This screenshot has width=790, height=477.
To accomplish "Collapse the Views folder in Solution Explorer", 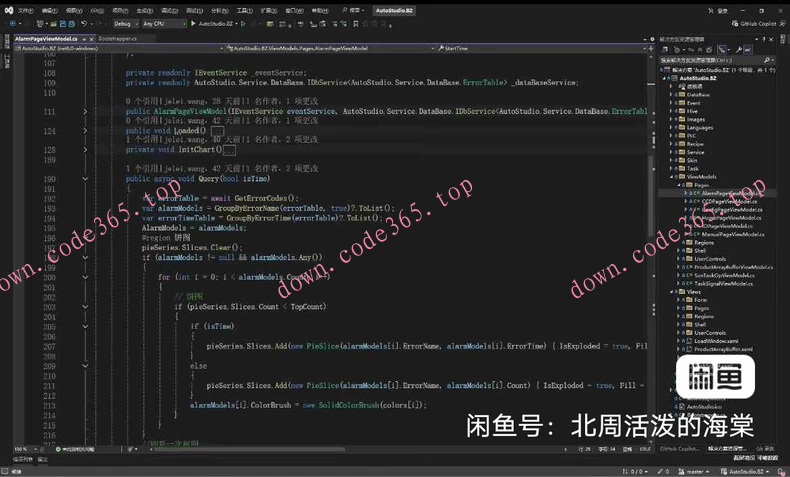I will click(672, 292).
